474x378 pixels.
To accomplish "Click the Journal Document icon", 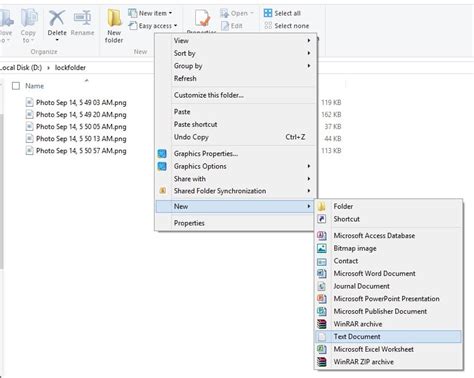I will coord(322,286).
